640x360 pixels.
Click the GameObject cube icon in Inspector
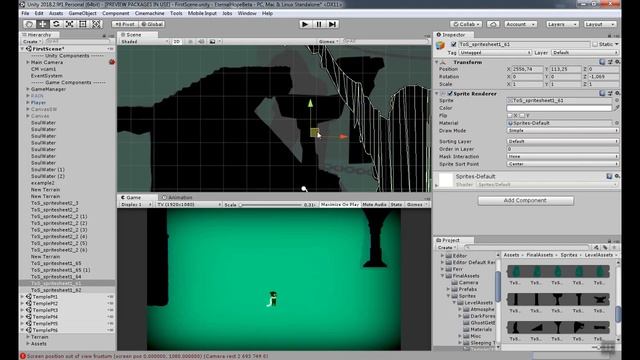coord(440,45)
